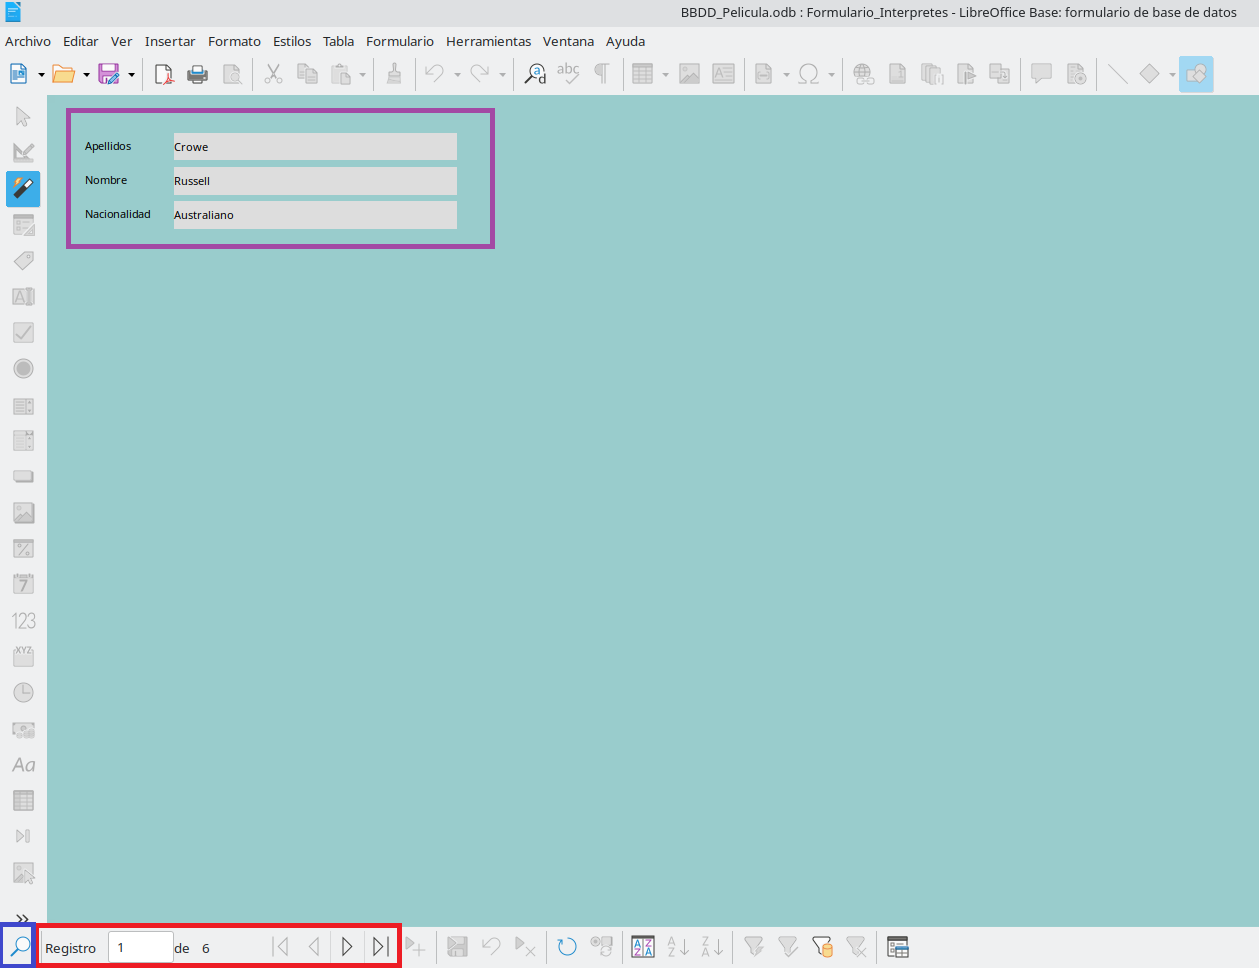This screenshot has width=1259, height=968.
Task: Click the Export as PDF icon
Action: (164, 74)
